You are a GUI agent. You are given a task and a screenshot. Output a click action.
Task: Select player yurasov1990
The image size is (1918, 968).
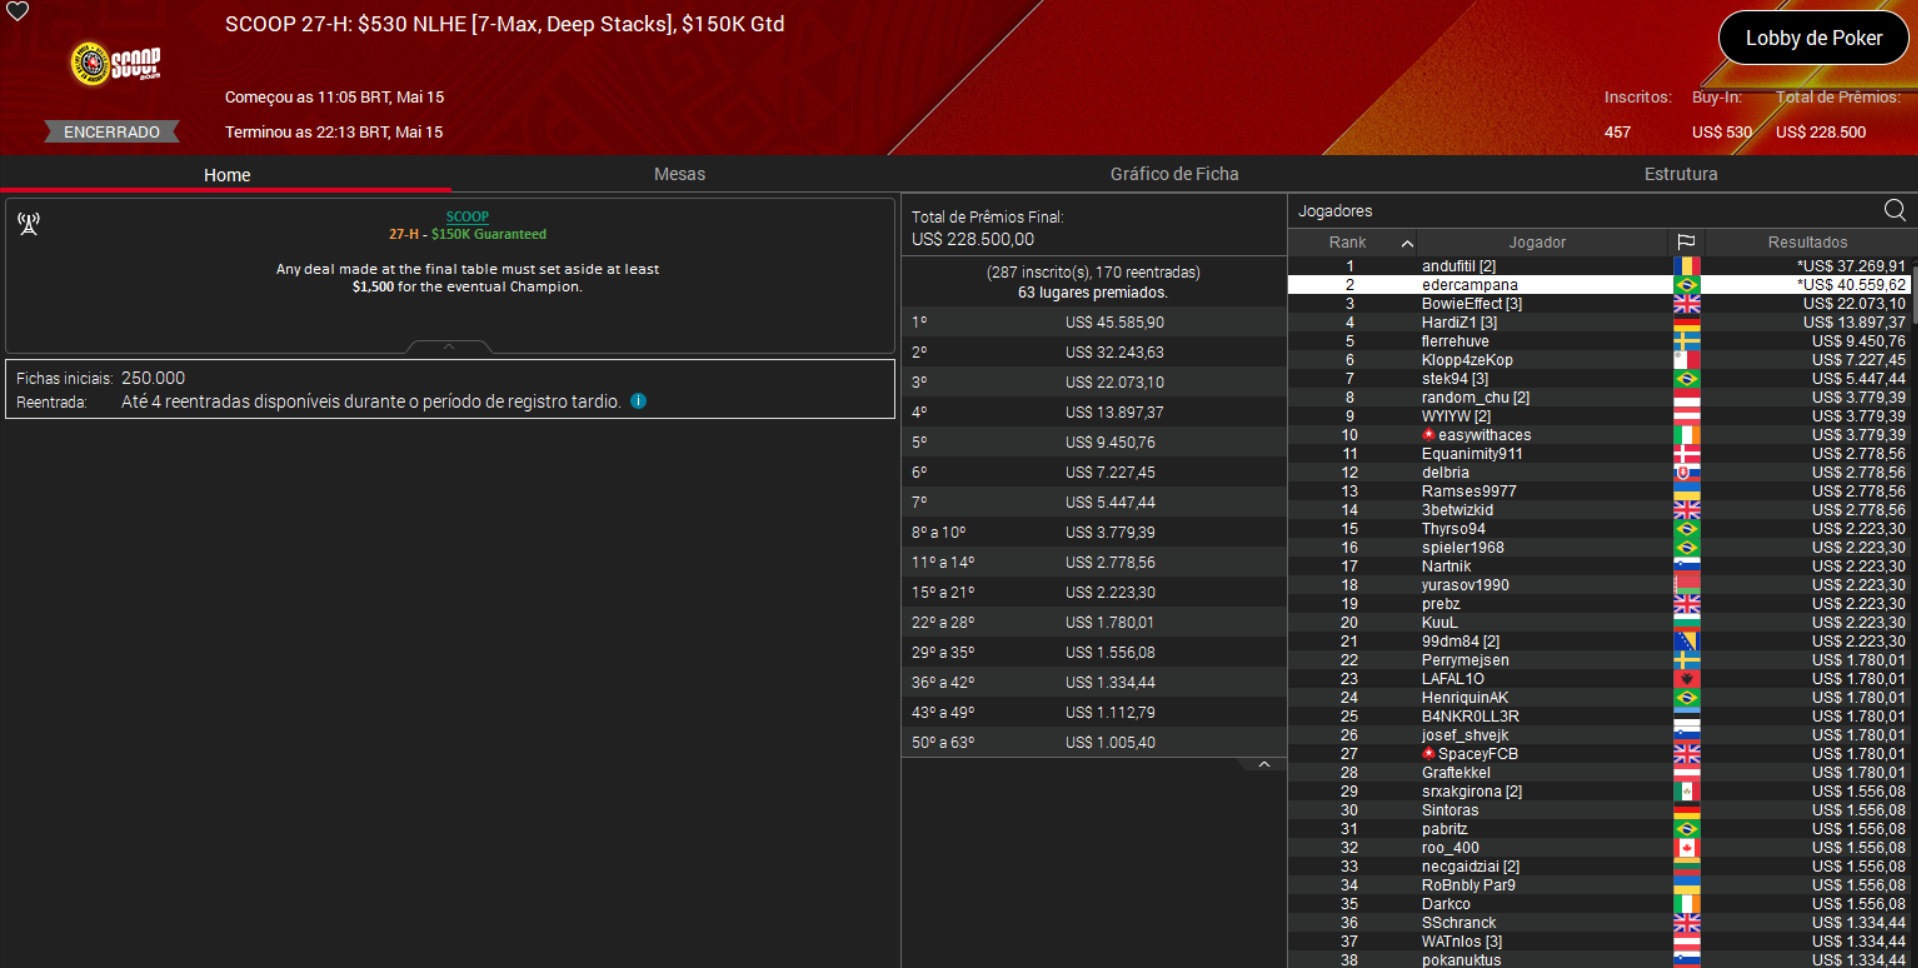[1465, 585]
